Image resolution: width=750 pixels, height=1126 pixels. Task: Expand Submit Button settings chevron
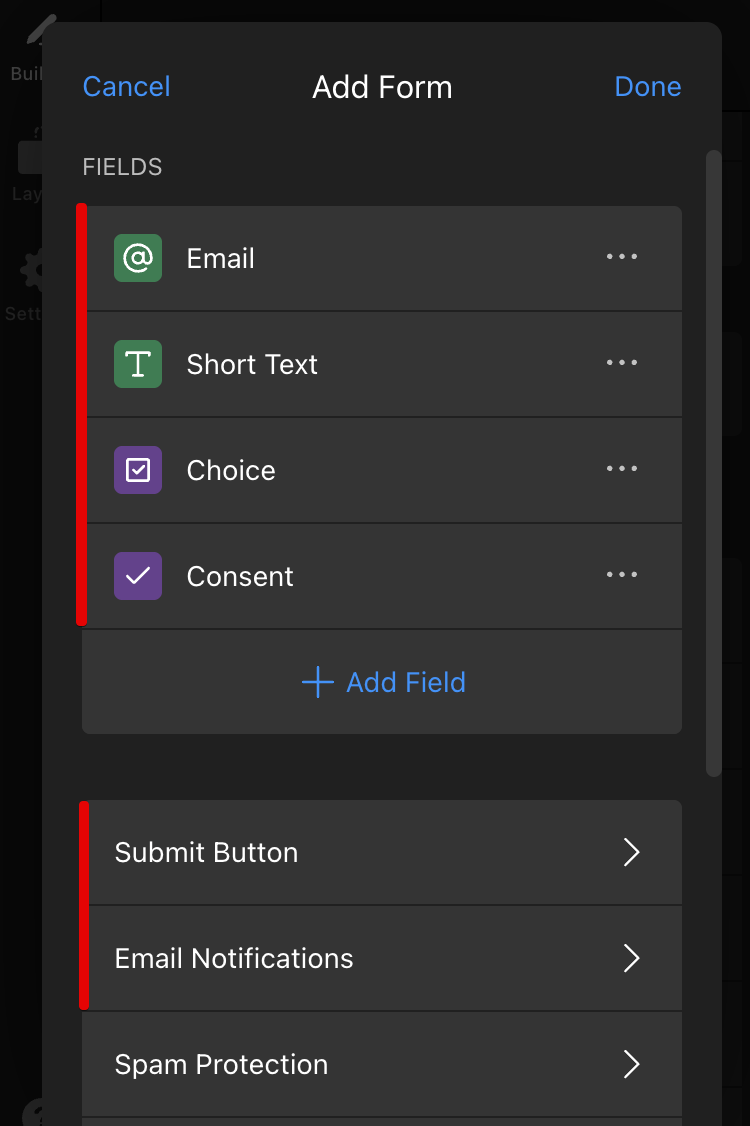pyautogui.click(x=631, y=852)
